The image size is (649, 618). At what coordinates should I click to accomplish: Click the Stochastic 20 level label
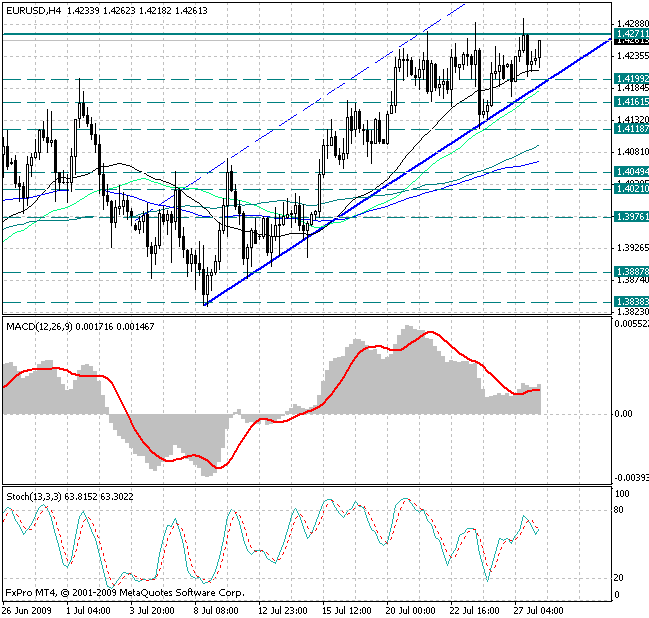[618, 577]
